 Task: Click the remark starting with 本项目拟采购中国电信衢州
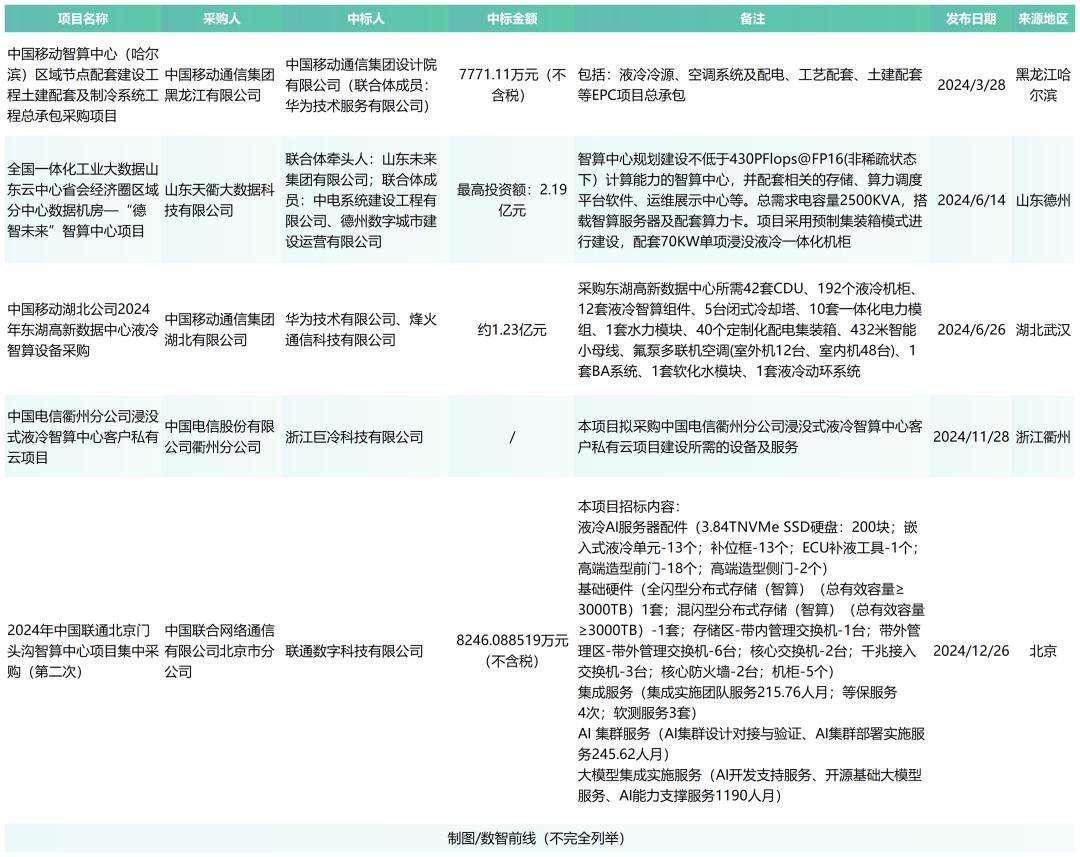pyautogui.click(x=749, y=436)
